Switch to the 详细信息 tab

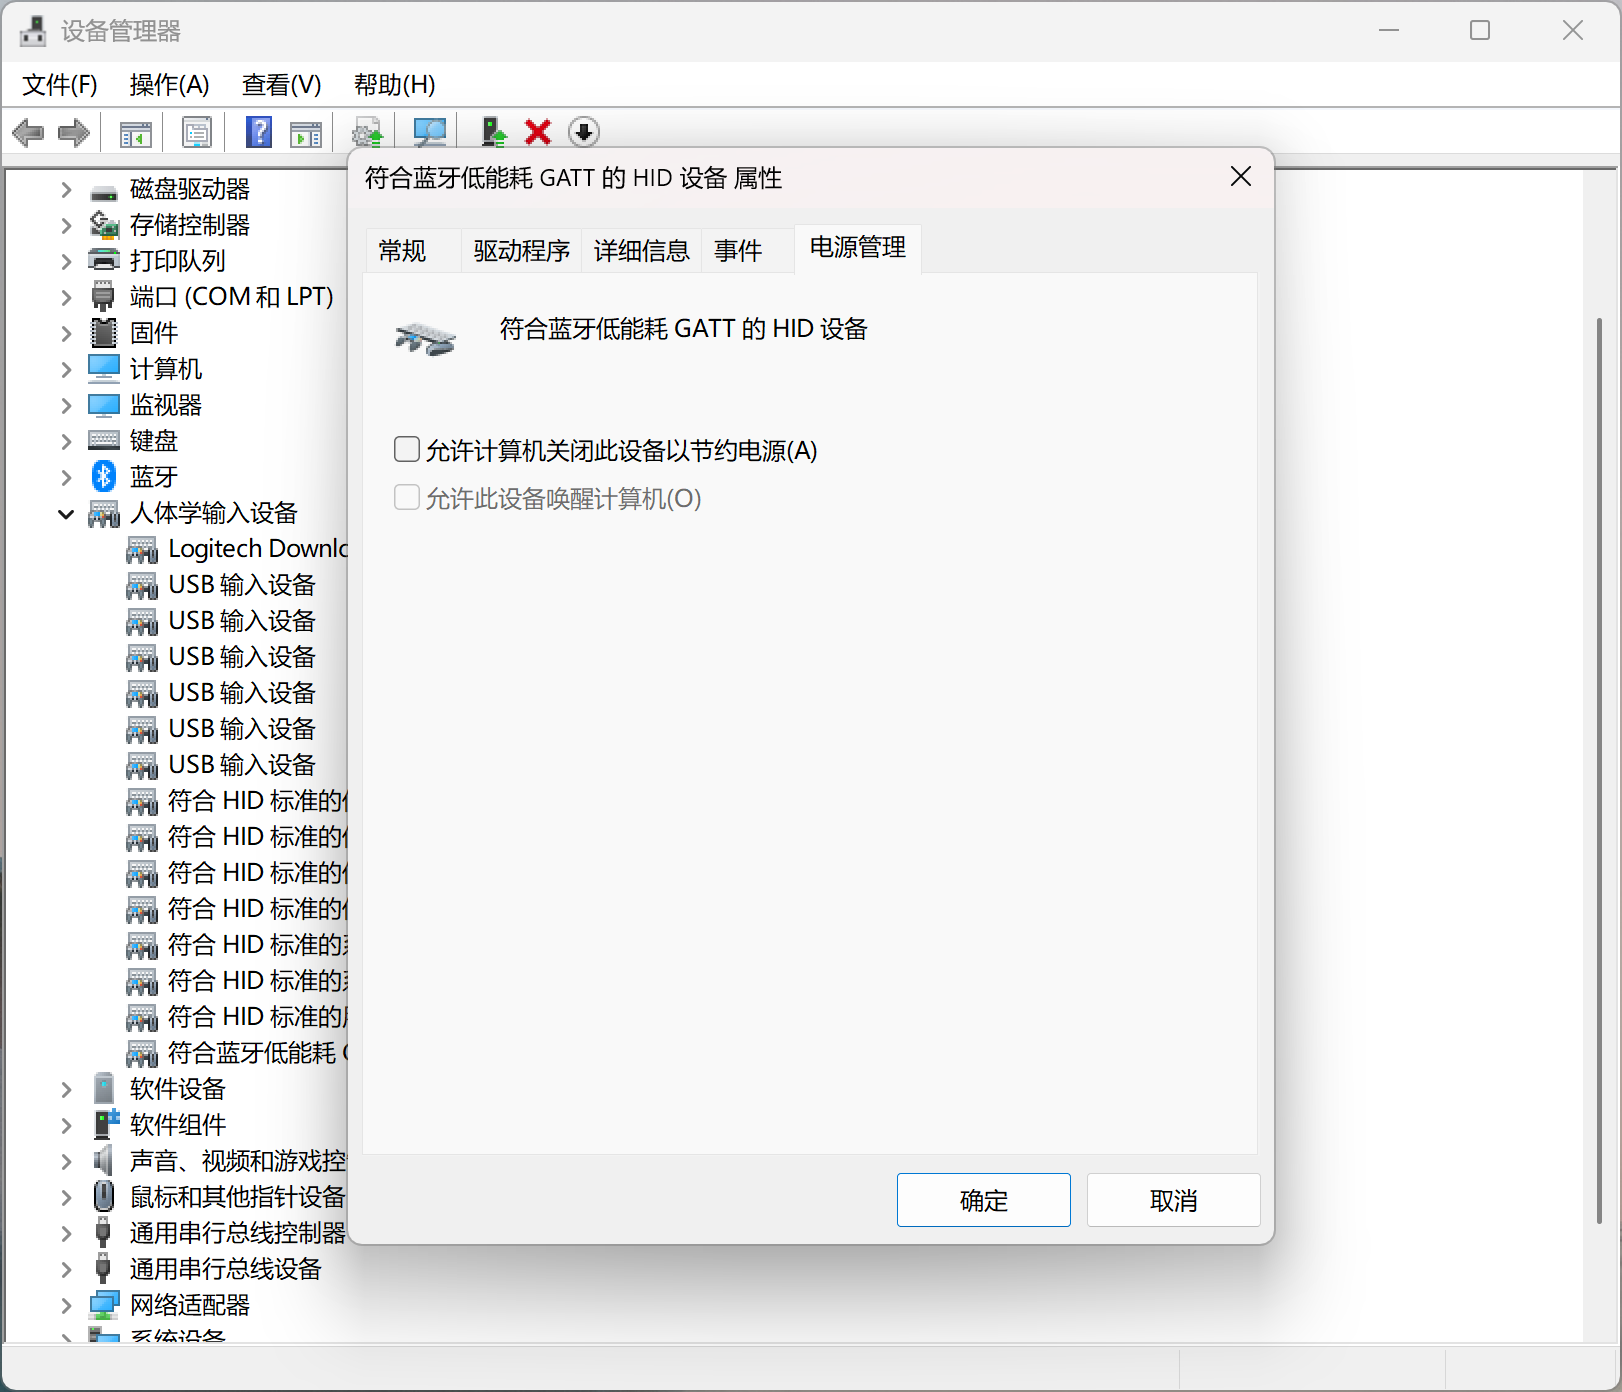click(641, 250)
